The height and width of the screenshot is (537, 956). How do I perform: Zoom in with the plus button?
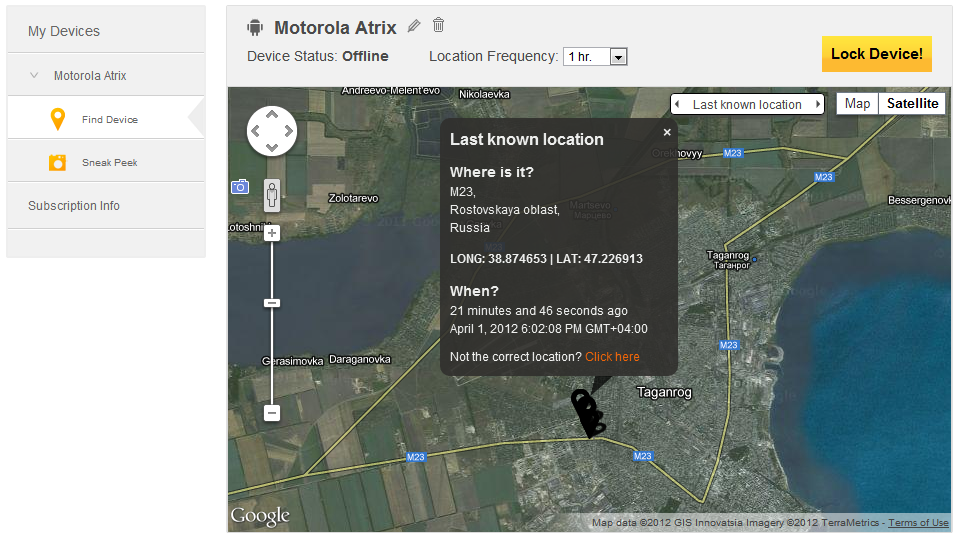272,233
